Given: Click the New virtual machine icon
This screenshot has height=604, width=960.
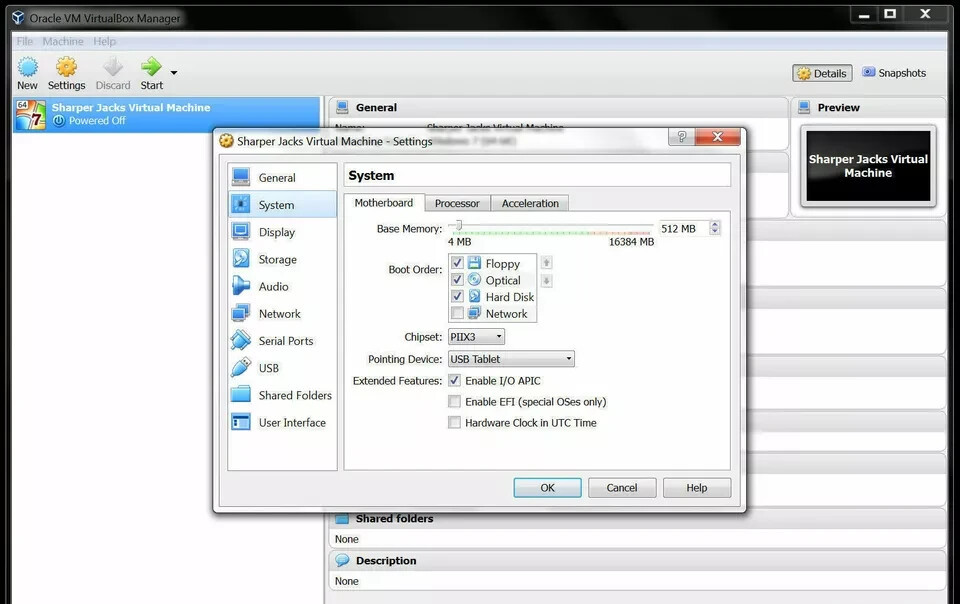Looking at the screenshot, I should coord(27,67).
